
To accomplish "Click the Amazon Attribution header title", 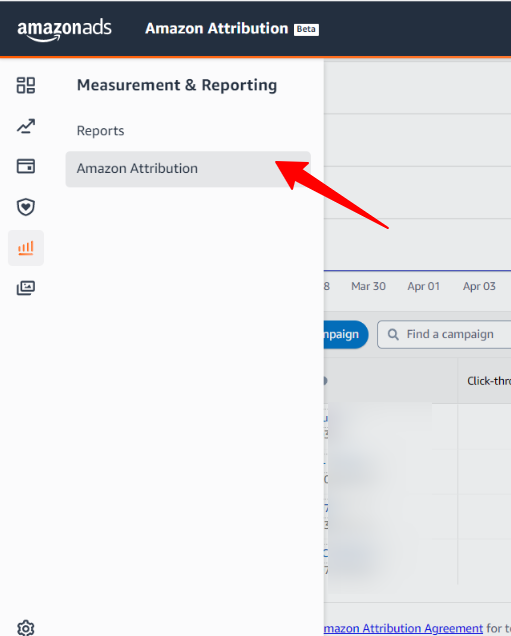I will click(x=217, y=28).
